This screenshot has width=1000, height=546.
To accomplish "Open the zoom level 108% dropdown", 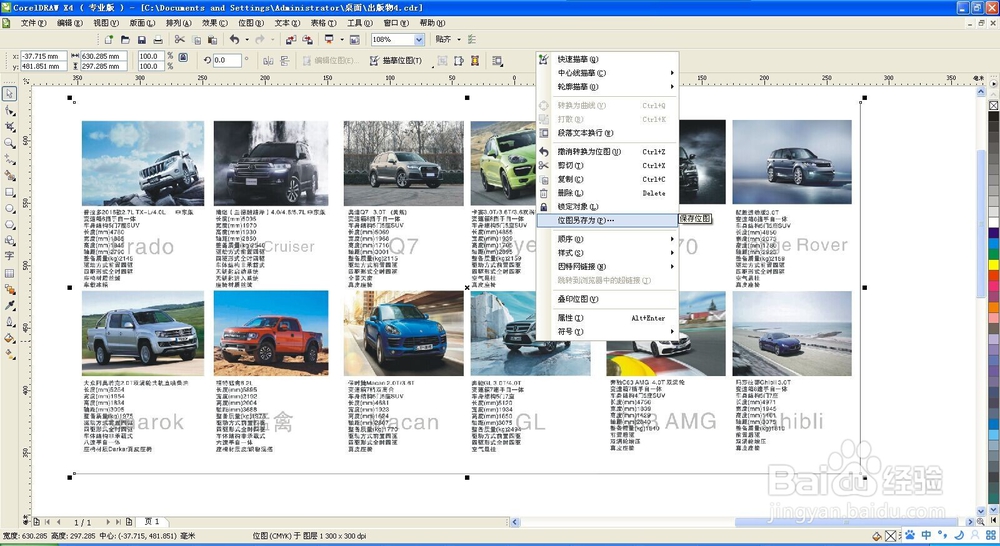I will pyautogui.click(x=419, y=40).
